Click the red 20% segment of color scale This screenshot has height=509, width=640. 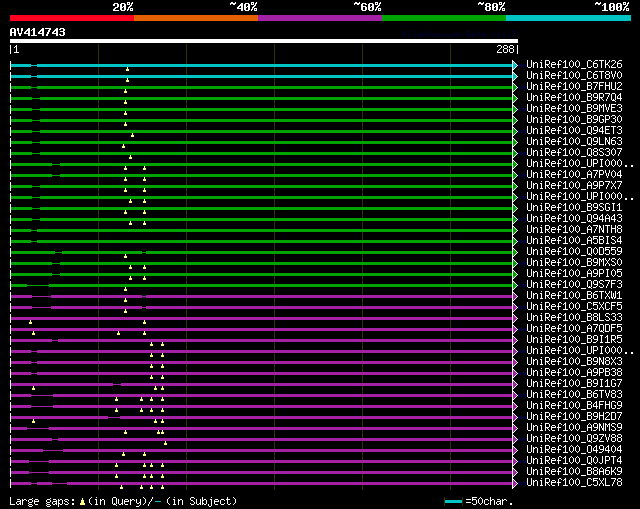(71, 17)
